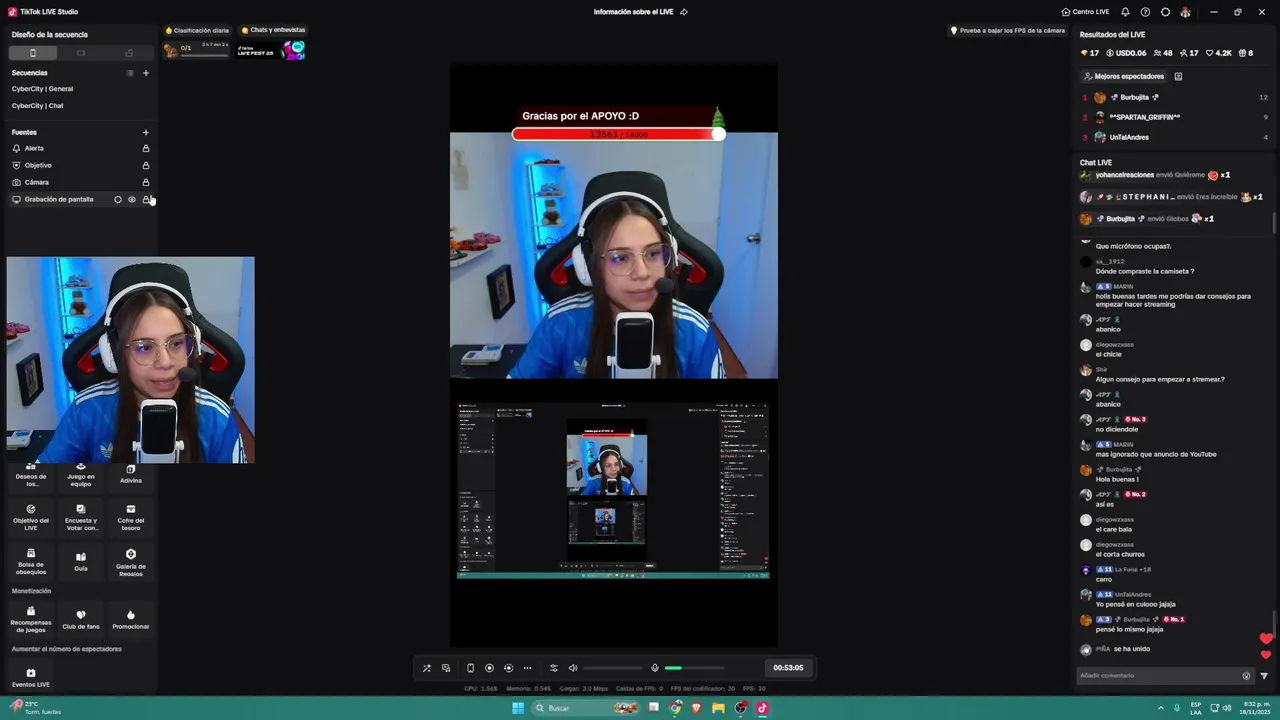Screen dimensions: 1280x720
Task: Open Recompensas de juegos
Action: tap(31, 619)
